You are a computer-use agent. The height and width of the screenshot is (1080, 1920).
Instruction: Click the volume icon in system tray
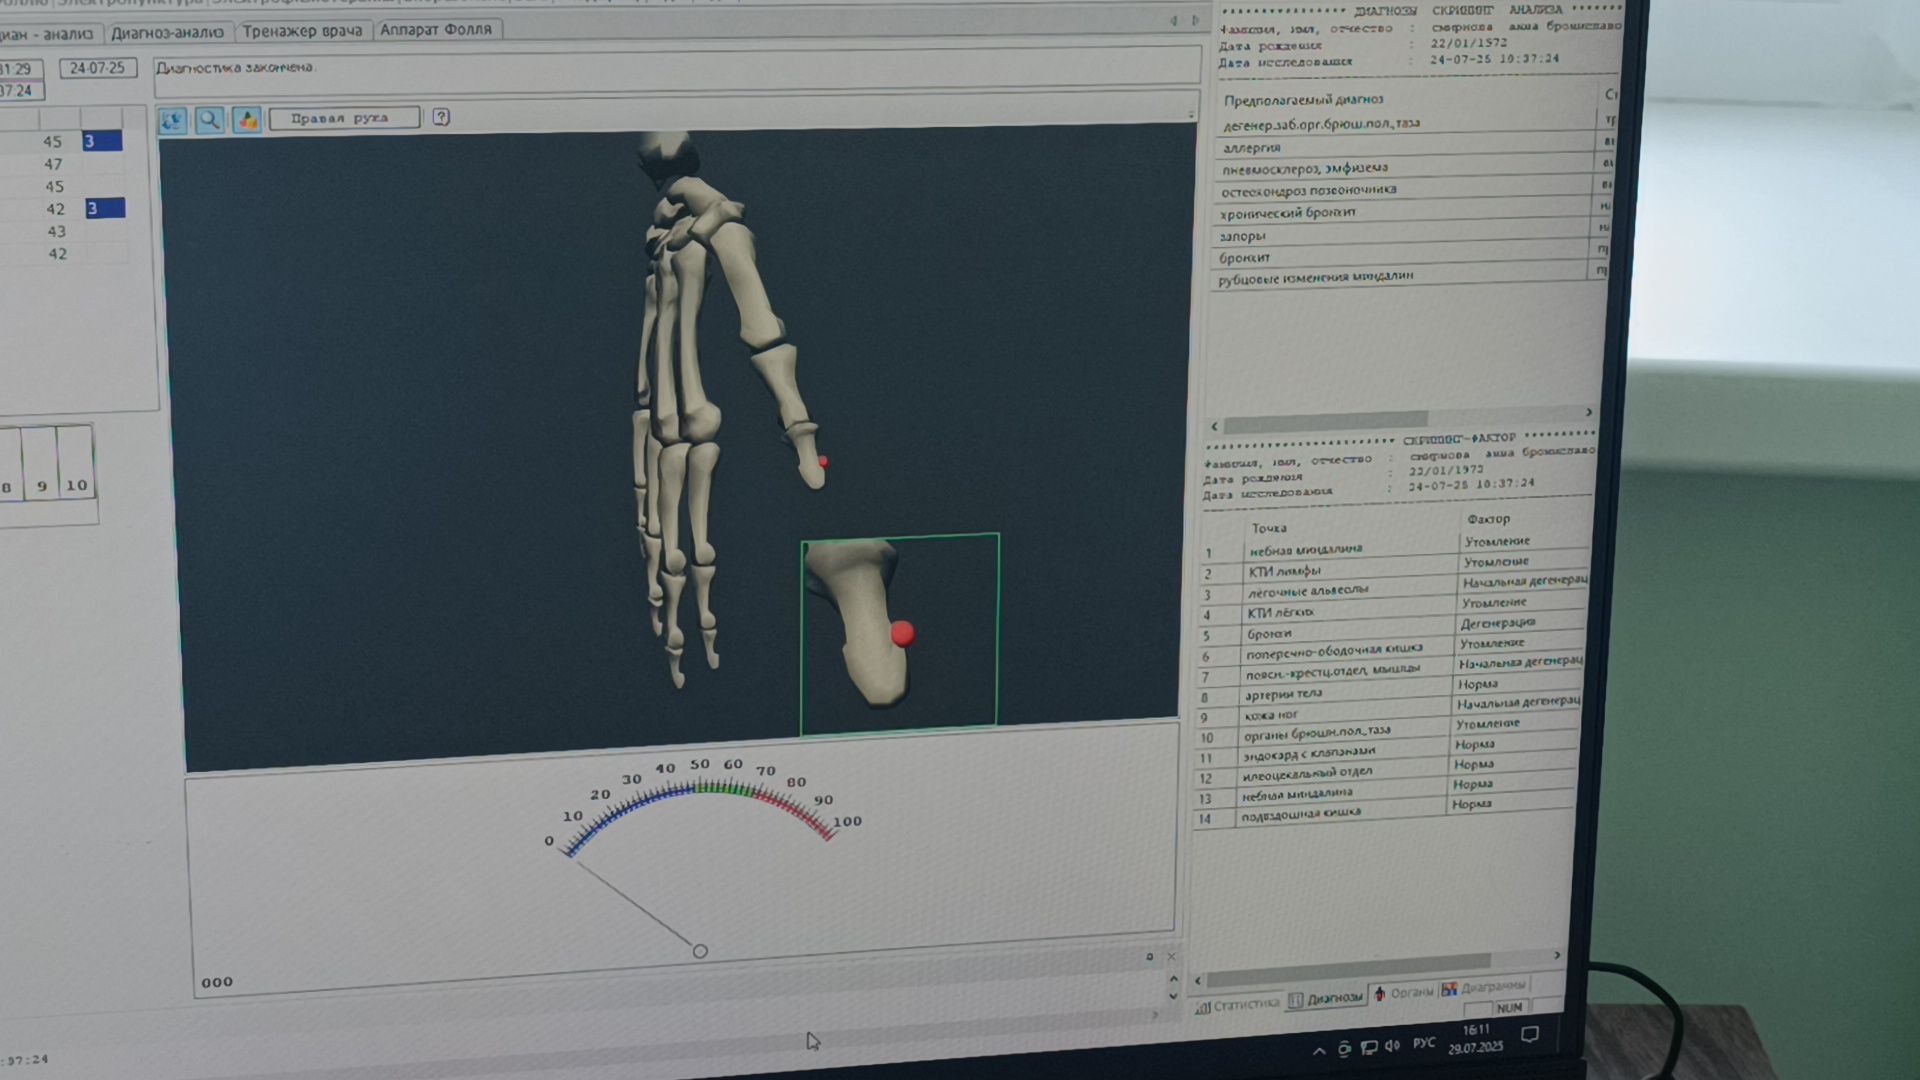1392,1046
